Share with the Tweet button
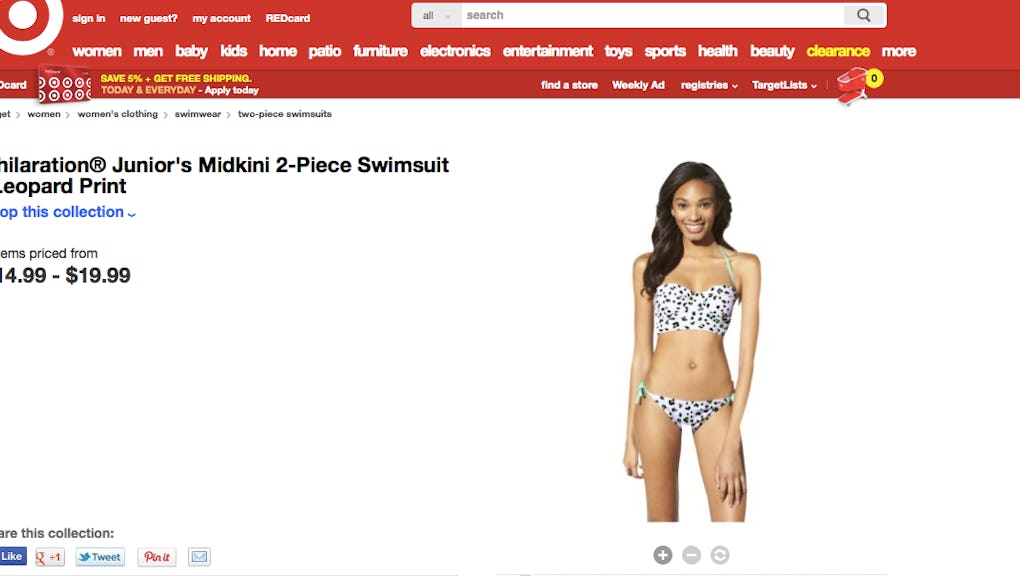This screenshot has width=1020, height=576. point(100,557)
